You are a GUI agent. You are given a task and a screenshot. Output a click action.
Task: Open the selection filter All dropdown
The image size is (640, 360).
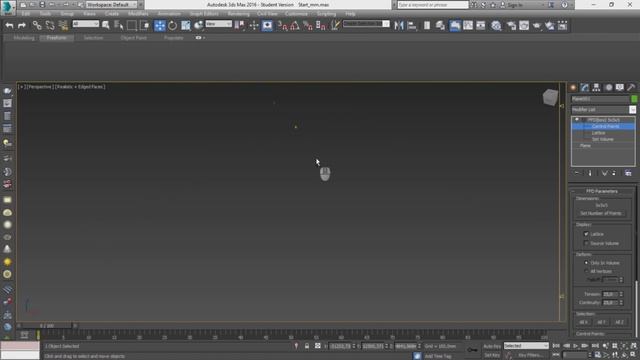(x=86, y=24)
